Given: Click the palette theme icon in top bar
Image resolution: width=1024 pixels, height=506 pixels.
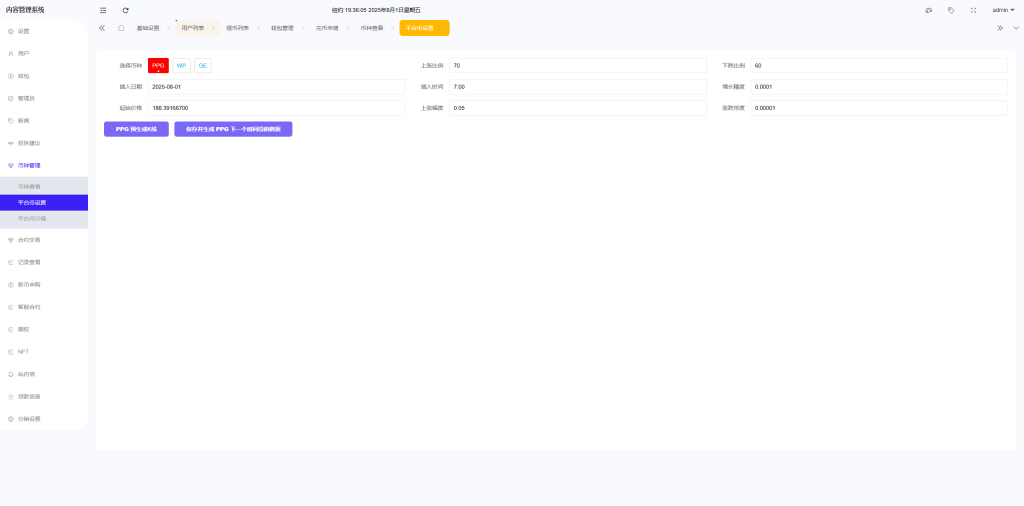Looking at the screenshot, I should [x=928, y=10].
